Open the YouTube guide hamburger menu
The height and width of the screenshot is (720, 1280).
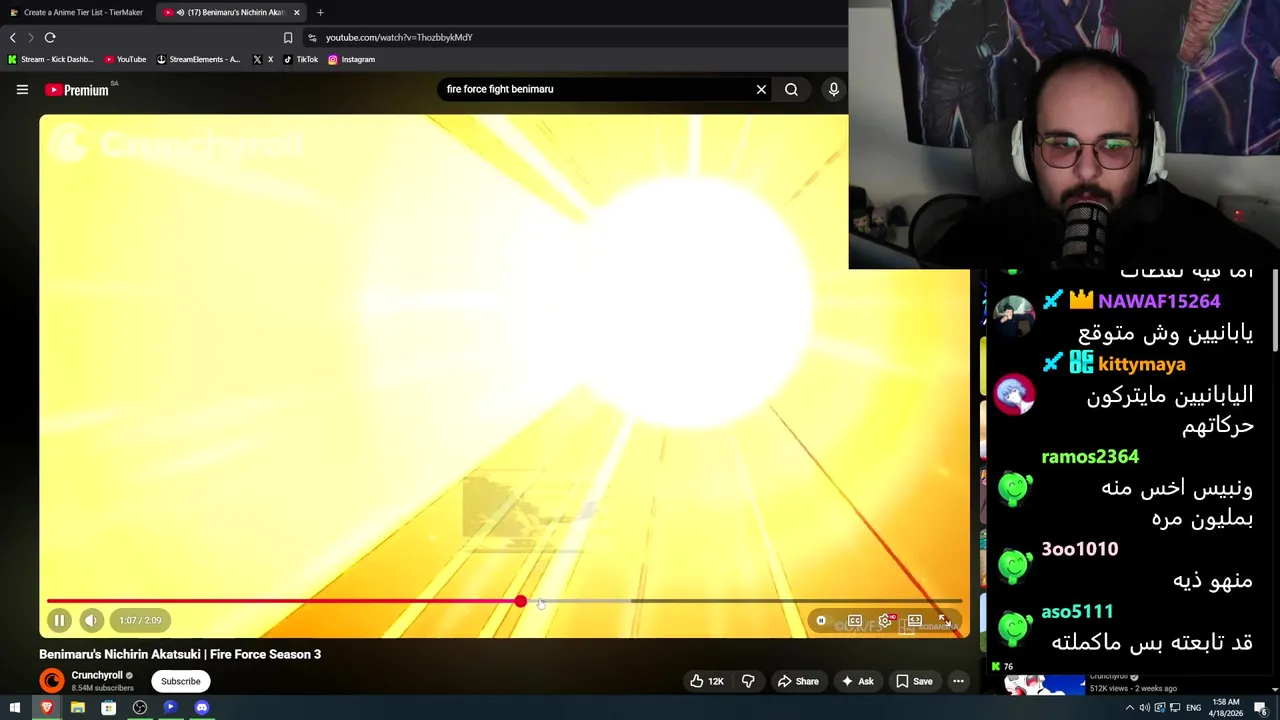click(x=22, y=89)
